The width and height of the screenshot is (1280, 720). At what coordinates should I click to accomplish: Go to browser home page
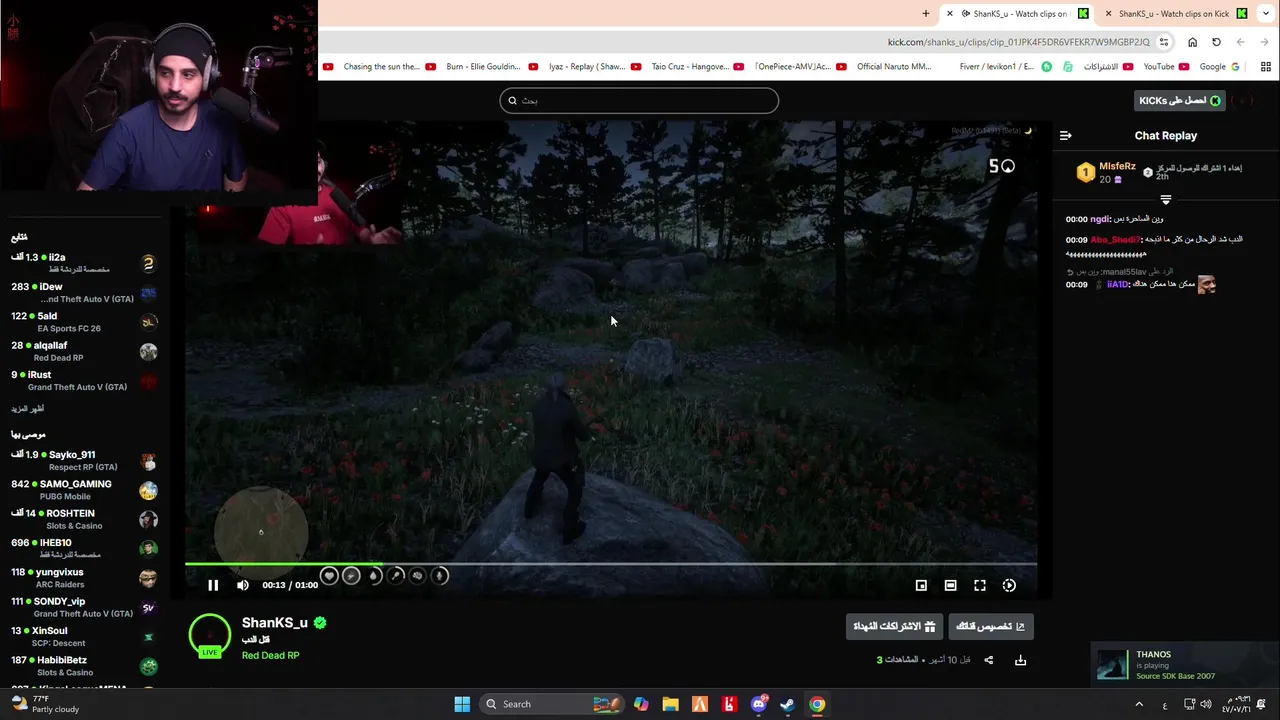(1192, 42)
